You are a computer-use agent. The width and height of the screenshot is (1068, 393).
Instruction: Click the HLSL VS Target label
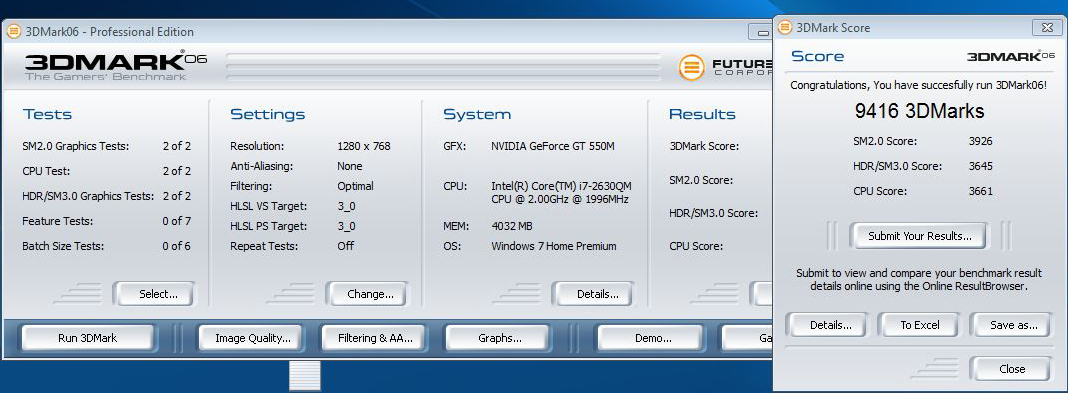point(268,206)
